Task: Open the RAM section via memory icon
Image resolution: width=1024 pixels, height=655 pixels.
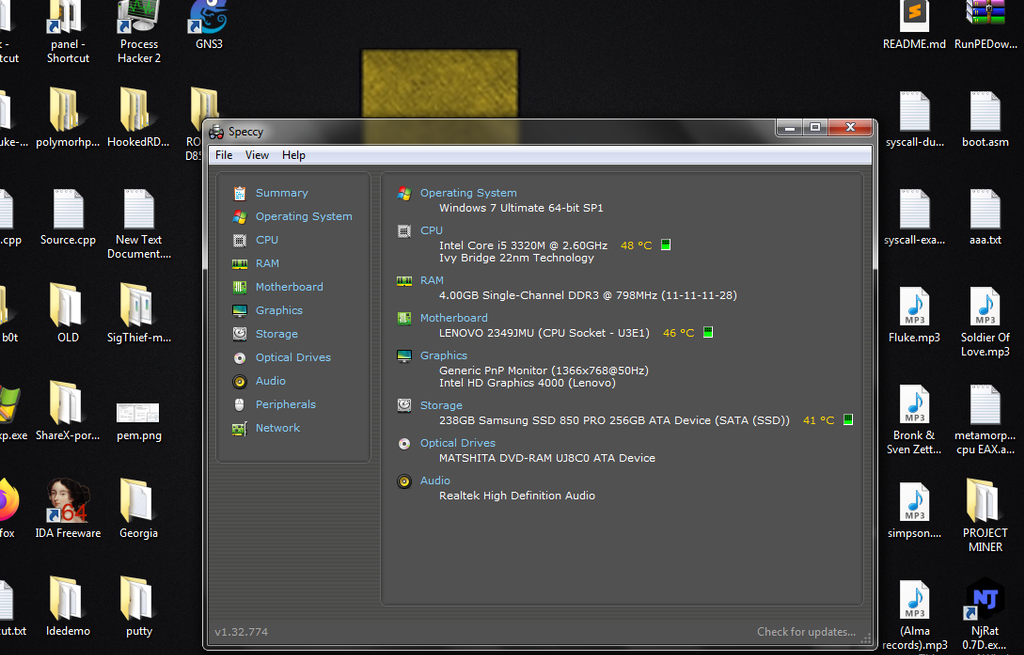Action: [x=240, y=264]
